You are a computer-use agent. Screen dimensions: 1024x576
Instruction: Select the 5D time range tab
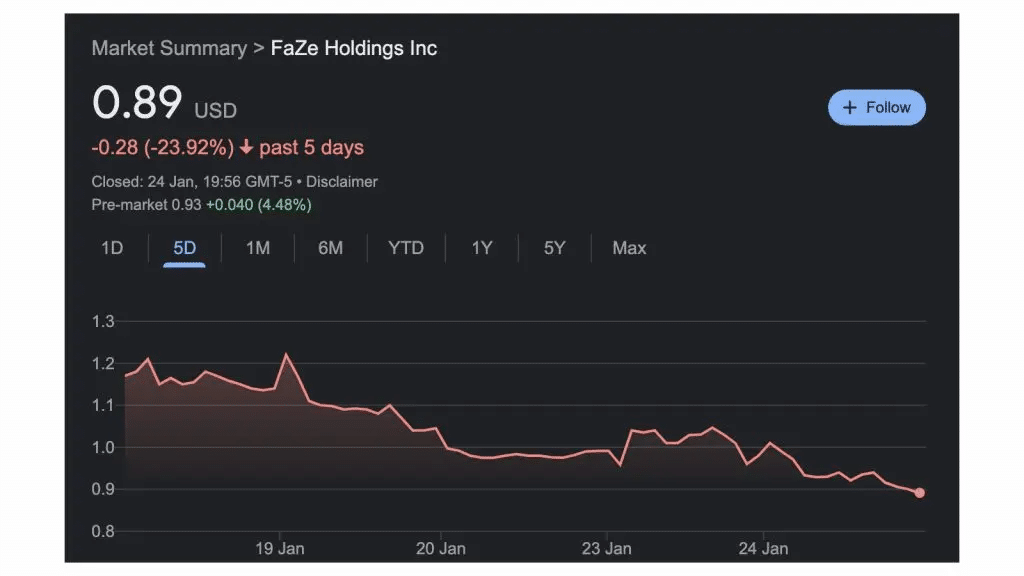coord(185,248)
